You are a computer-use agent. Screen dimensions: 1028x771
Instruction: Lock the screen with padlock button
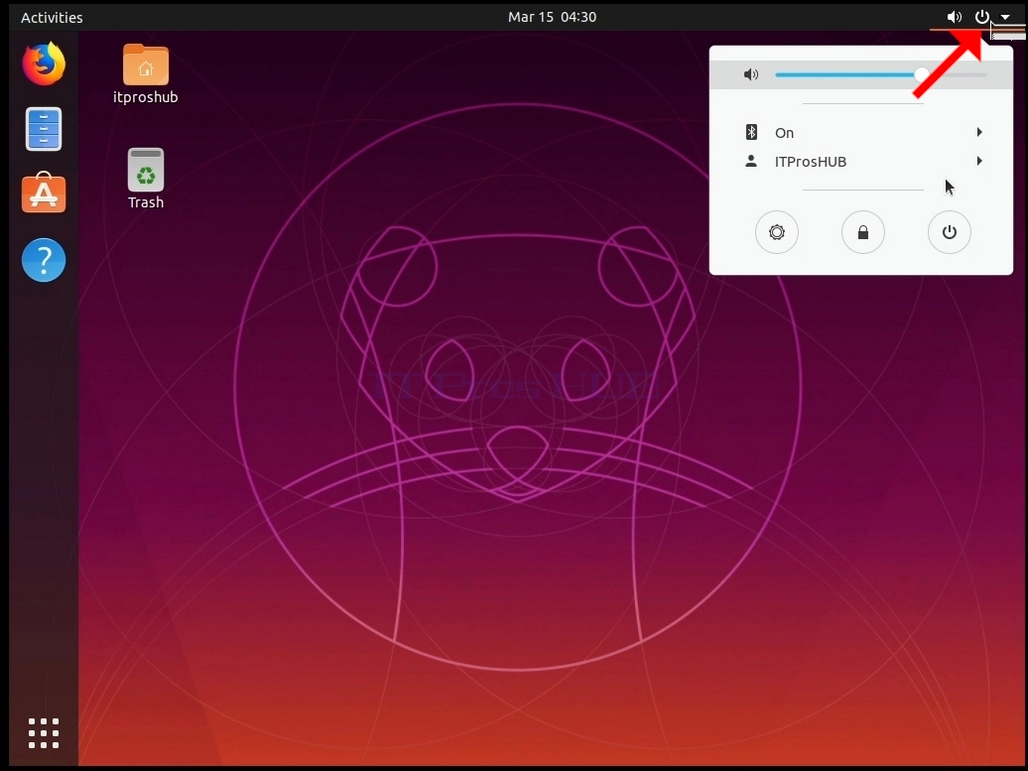click(863, 232)
